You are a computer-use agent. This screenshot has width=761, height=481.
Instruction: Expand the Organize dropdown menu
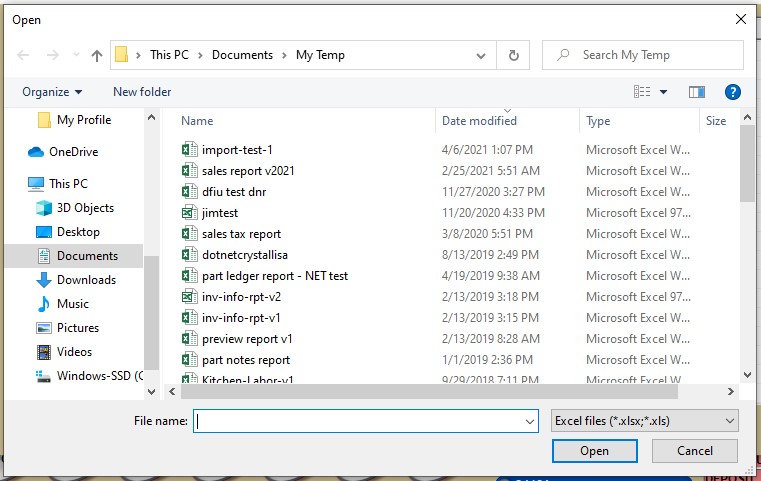(x=53, y=92)
